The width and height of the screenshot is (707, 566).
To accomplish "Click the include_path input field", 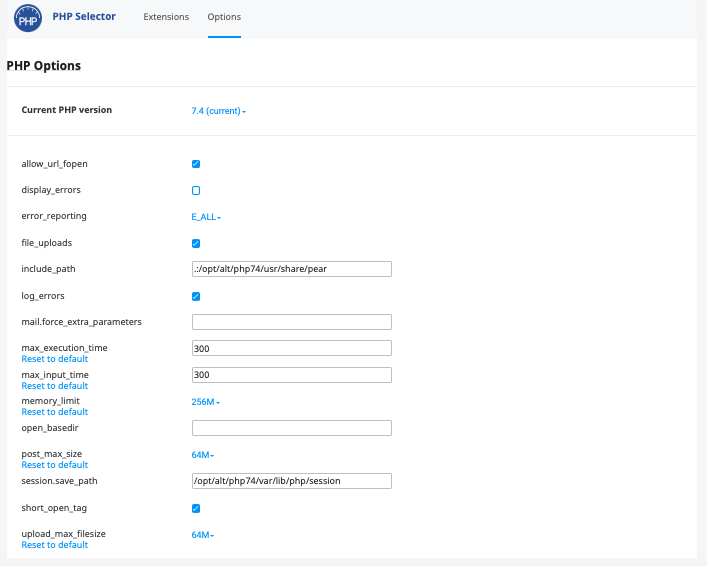I will [x=291, y=269].
